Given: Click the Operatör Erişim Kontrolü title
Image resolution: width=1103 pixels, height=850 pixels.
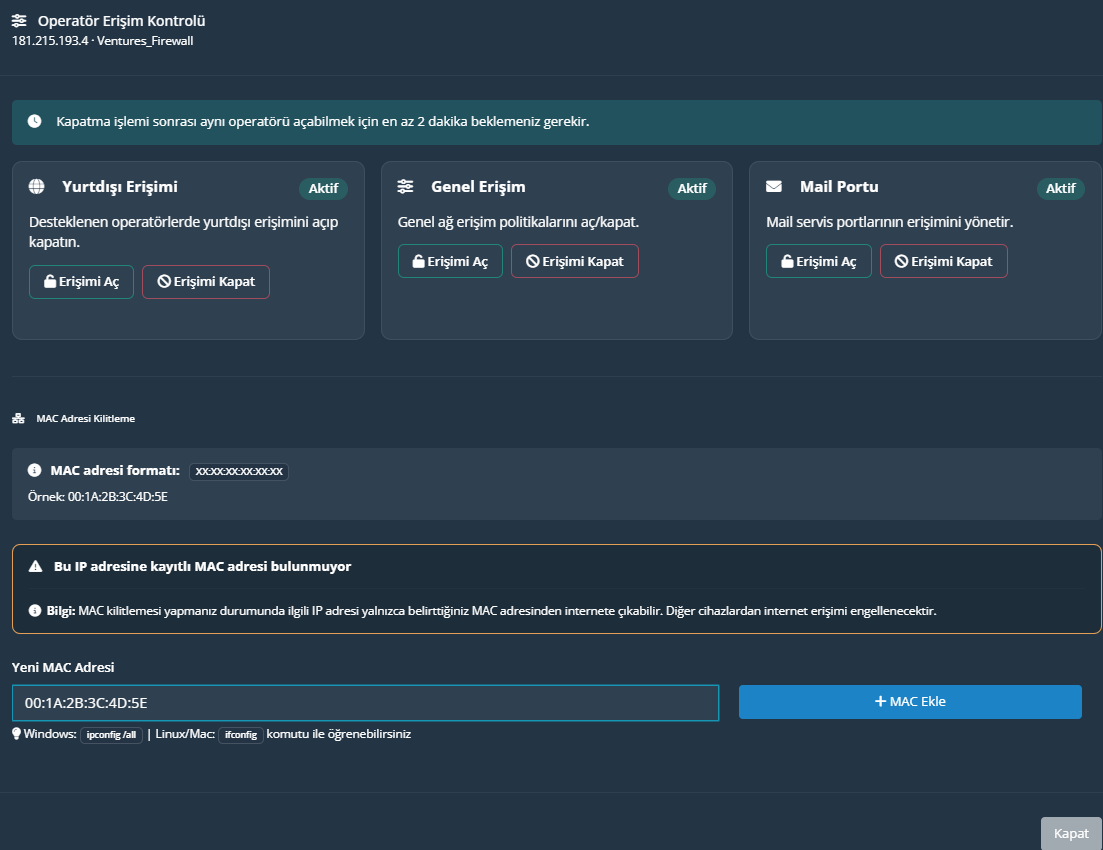Looking at the screenshot, I should 122,21.
